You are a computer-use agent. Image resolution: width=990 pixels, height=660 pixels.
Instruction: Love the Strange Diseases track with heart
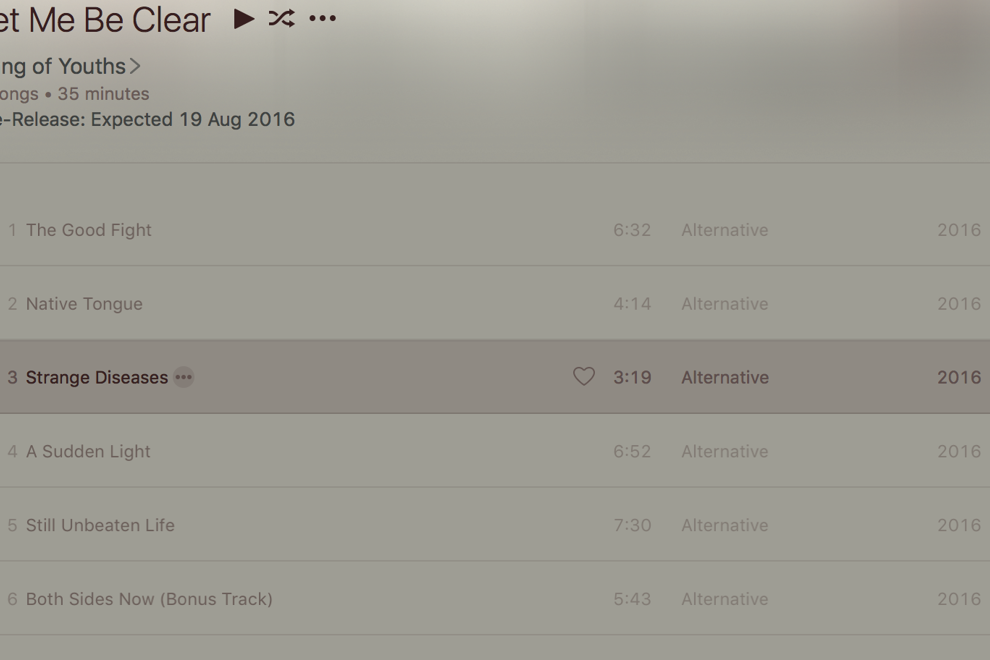tap(584, 376)
